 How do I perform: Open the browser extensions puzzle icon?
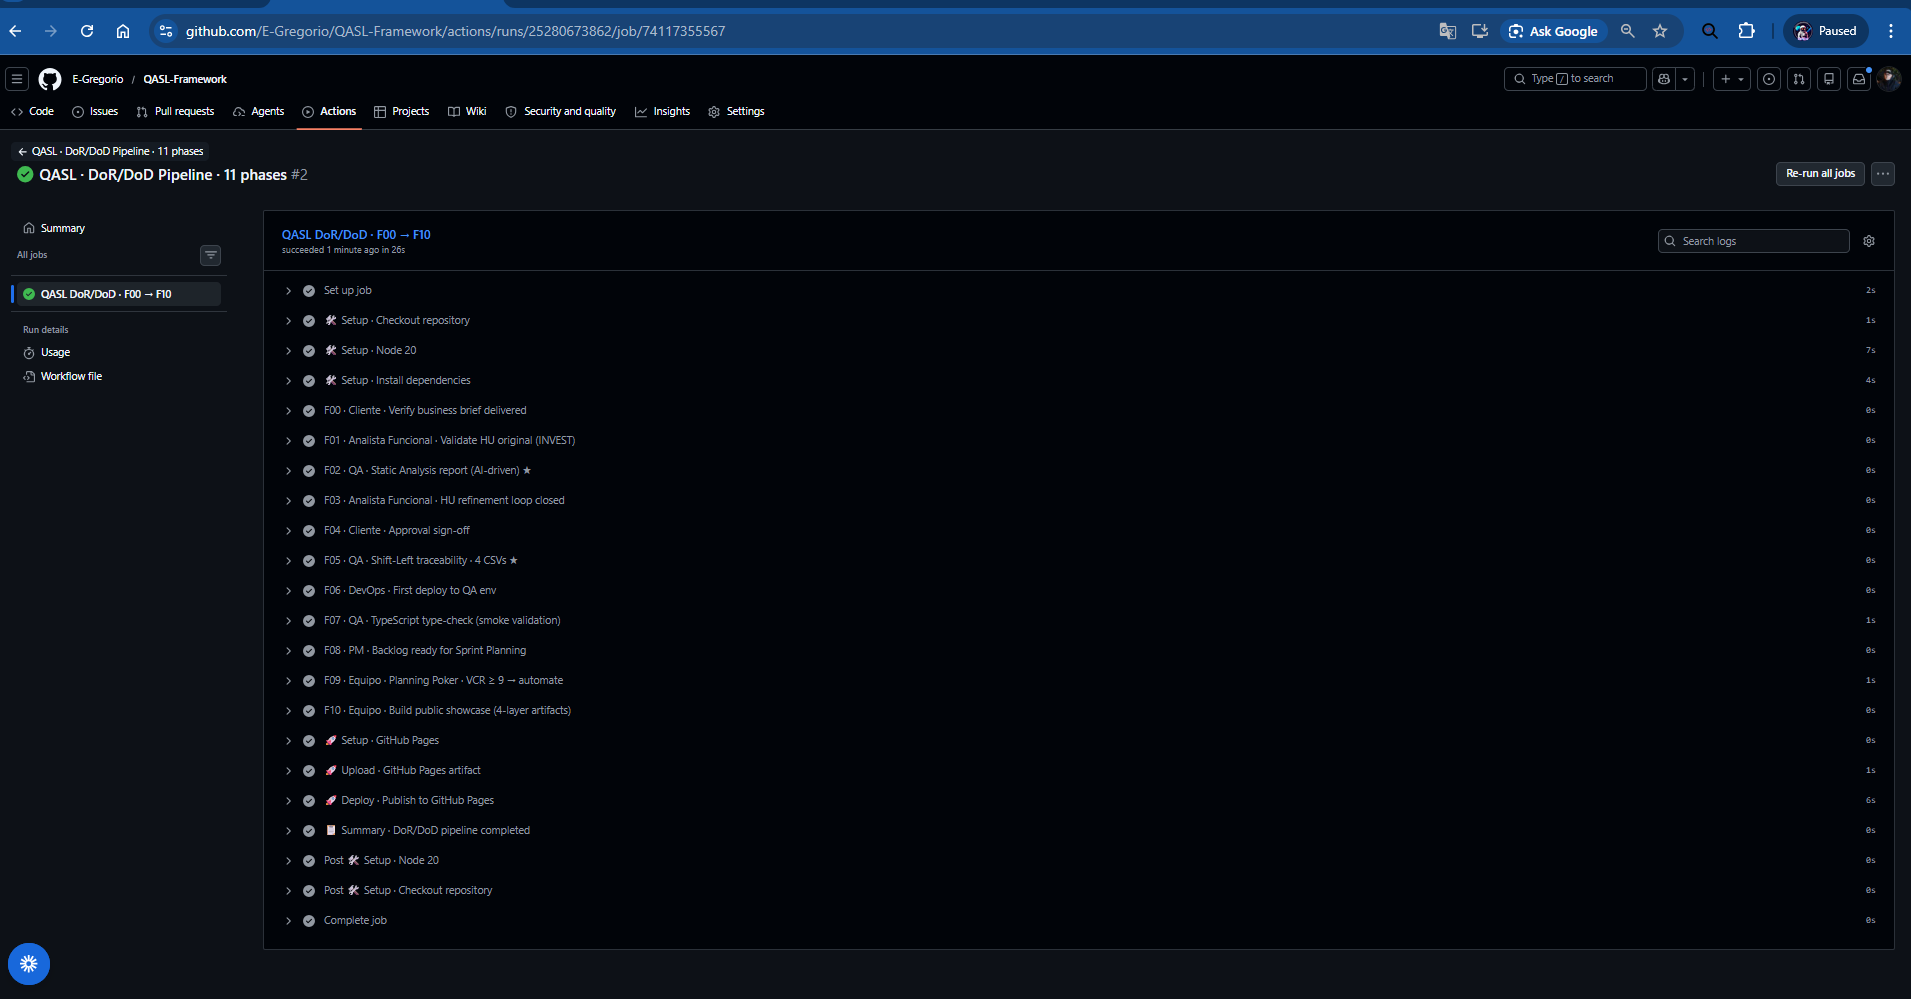coord(1747,31)
